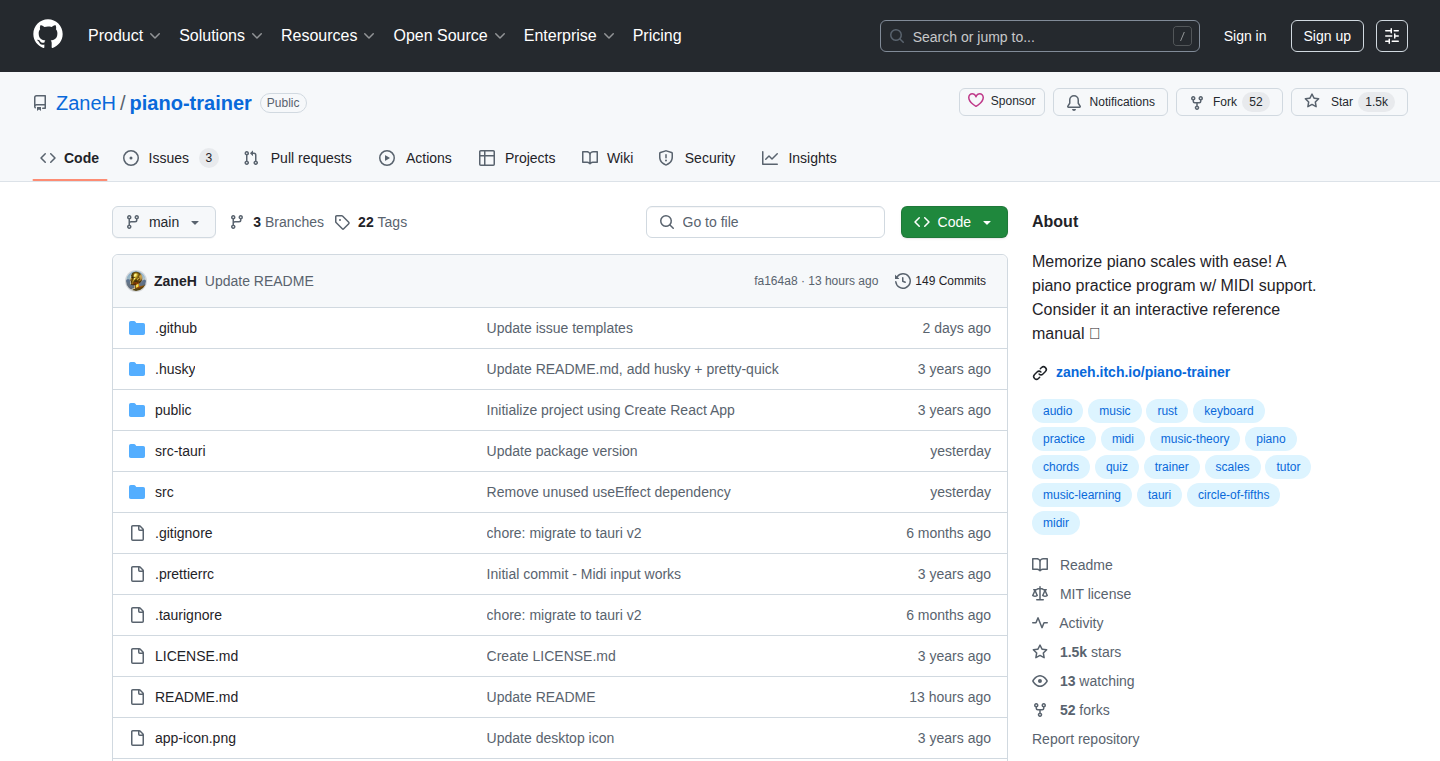The image size is (1440, 761).
Task: Click the commits history clock icon
Action: [903, 281]
